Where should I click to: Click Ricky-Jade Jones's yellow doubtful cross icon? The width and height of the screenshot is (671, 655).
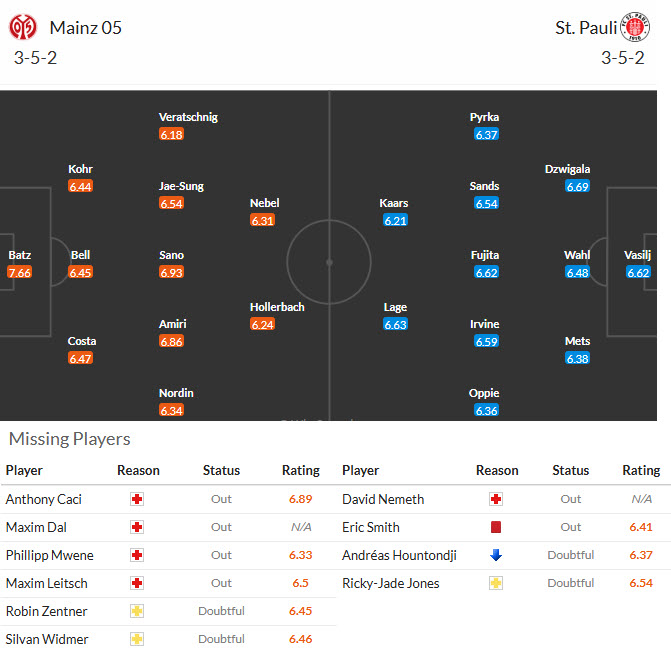point(496,583)
